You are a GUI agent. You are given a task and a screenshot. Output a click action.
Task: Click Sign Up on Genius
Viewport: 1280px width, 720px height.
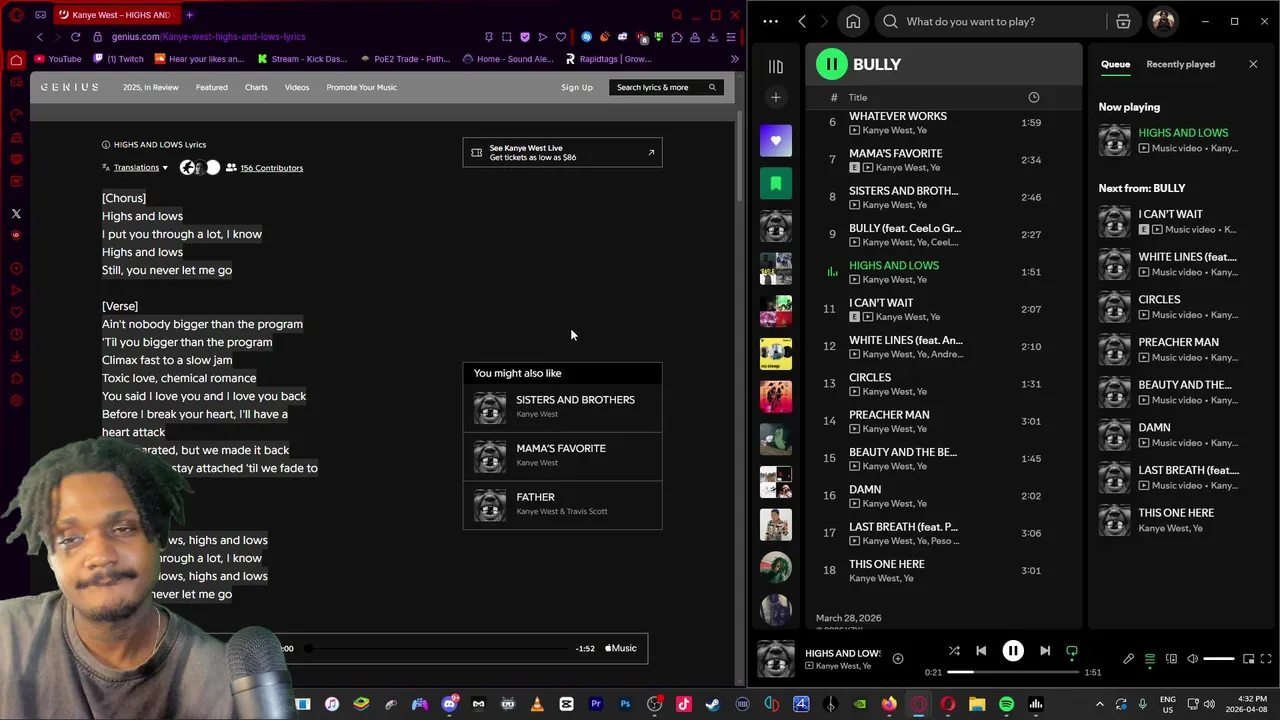tap(577, 87)
